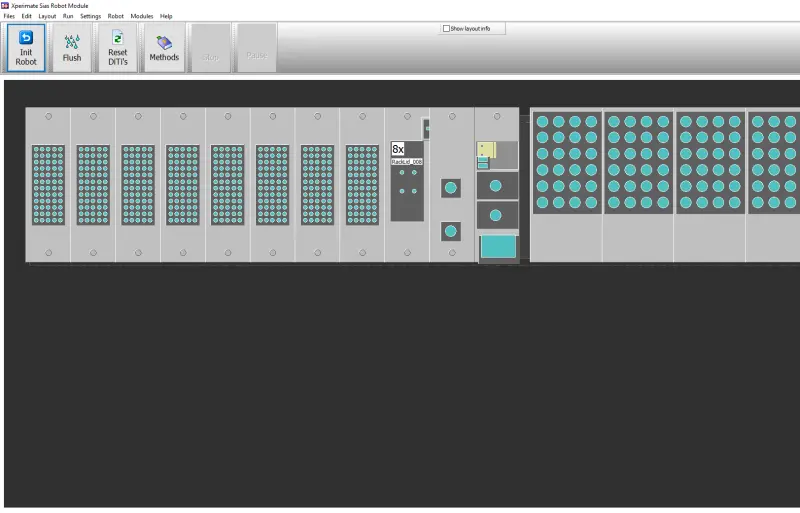Open the Modules menu

point(142,16)
